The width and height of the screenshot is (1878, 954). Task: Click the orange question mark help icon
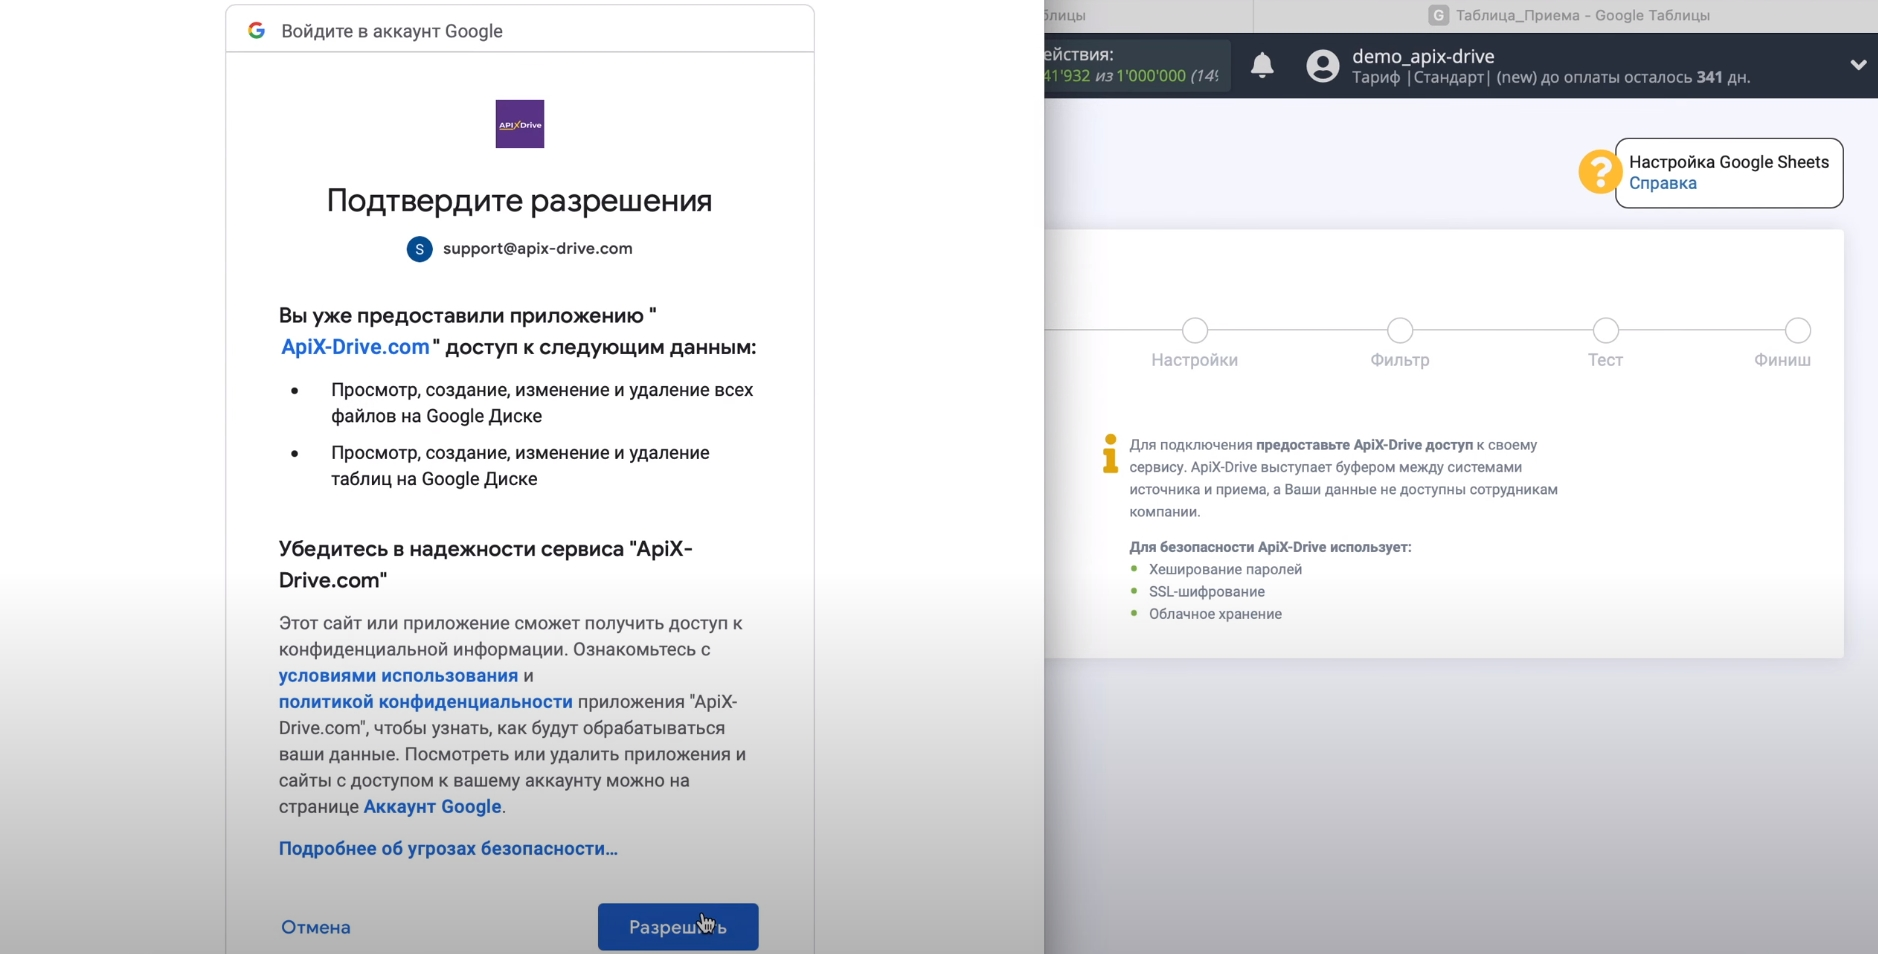(1600, 172)
